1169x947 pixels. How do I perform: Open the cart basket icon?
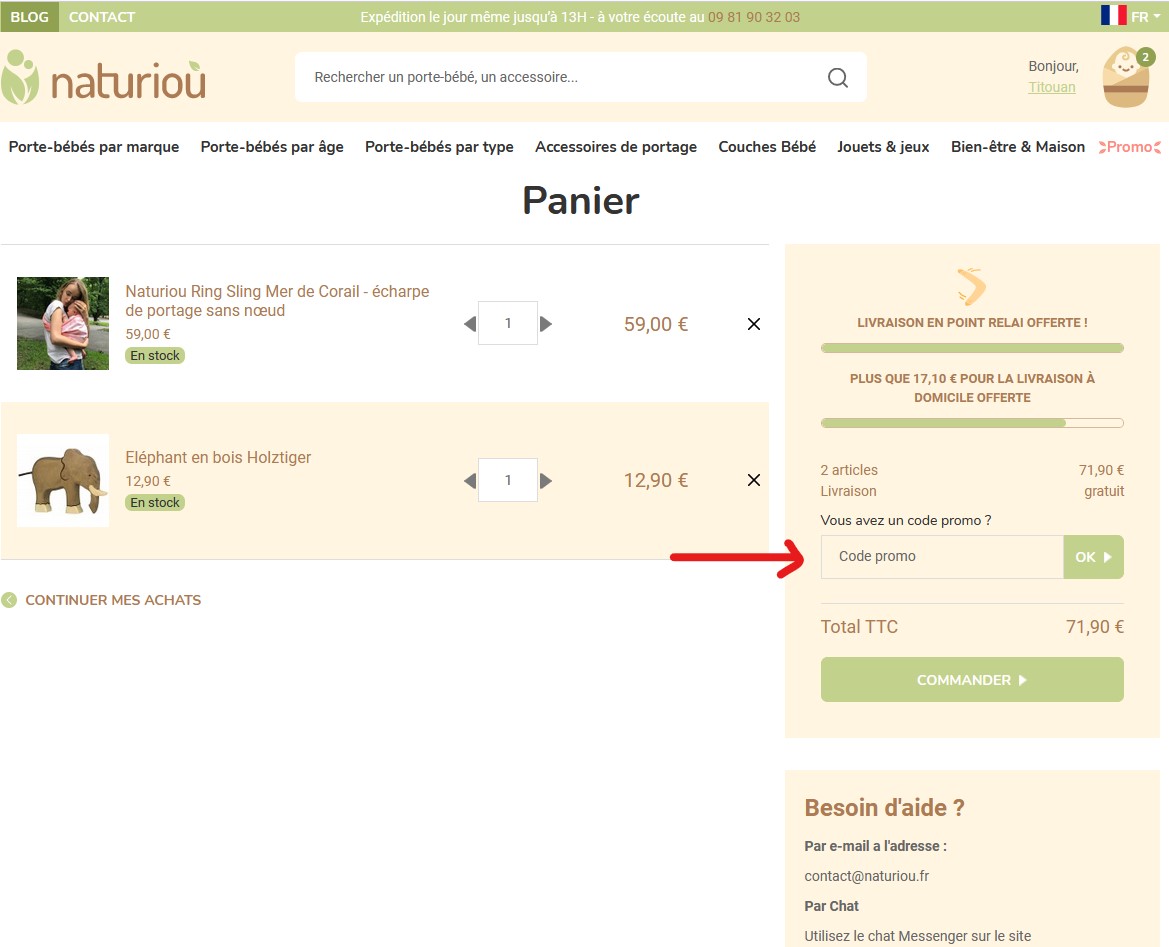(1125, 78)
